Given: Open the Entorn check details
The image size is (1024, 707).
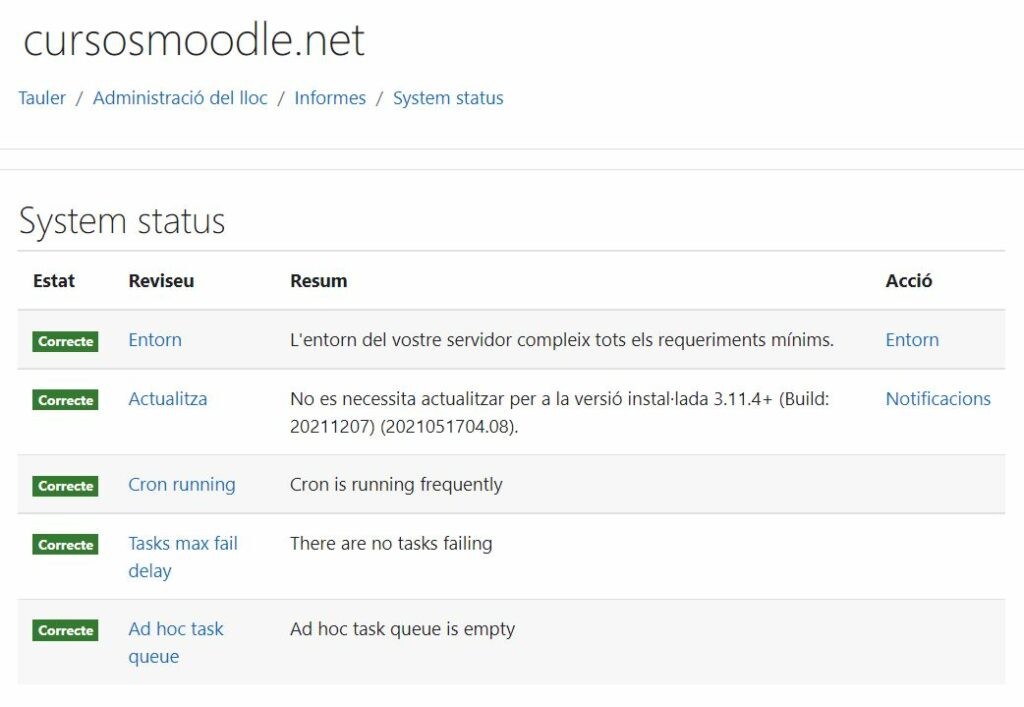Looking at the screenshot, I should click(154, 340).
